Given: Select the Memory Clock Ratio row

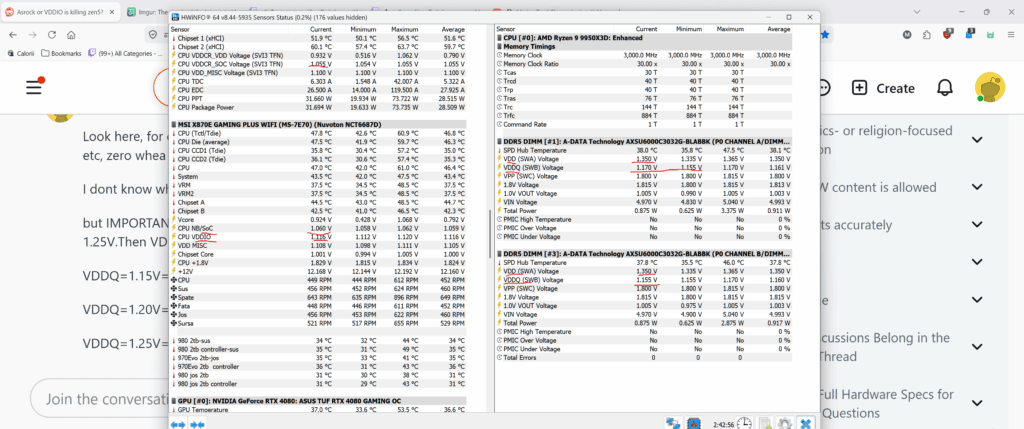Looking at the screenshot, I should (x=643, y=64).
